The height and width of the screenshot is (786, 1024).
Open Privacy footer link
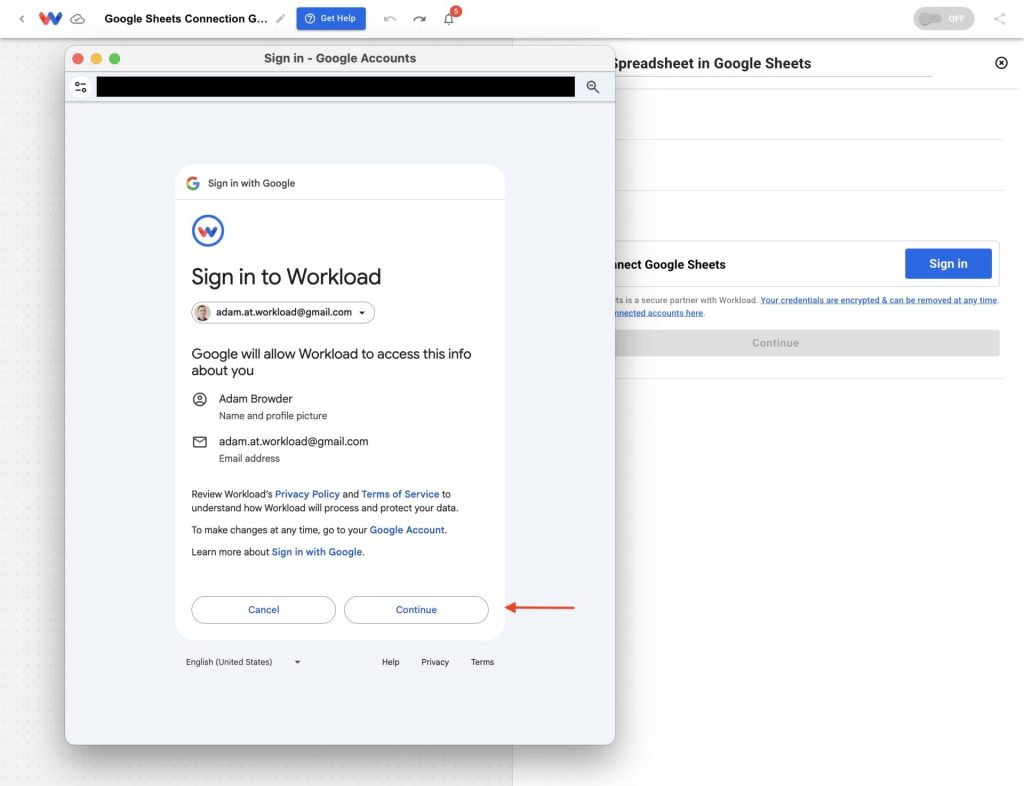pyautogui.click(x=435, y=662)
